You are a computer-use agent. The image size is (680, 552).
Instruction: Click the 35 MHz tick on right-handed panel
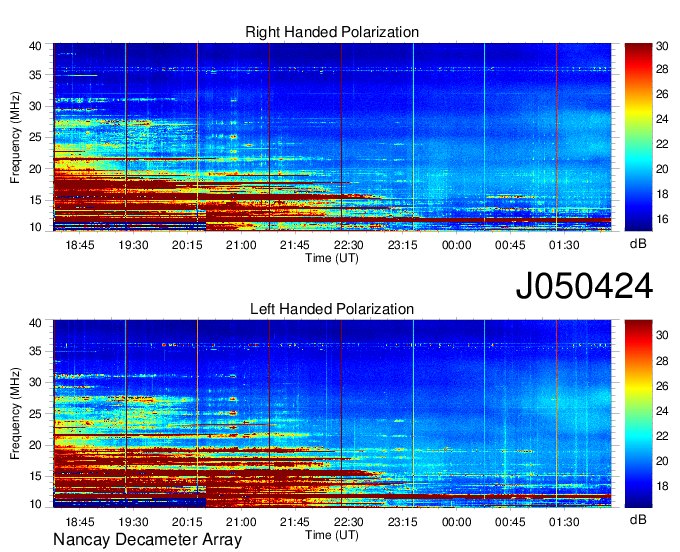pyautogui.click(x=35, y=75)
